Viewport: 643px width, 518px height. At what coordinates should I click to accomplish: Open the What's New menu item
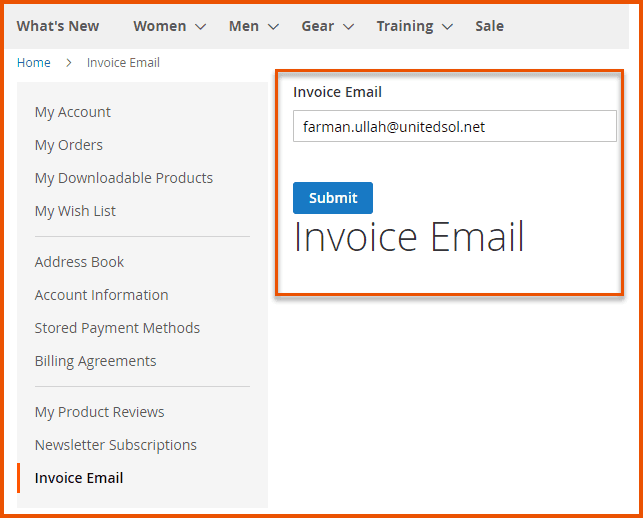(x=58, y=26)
